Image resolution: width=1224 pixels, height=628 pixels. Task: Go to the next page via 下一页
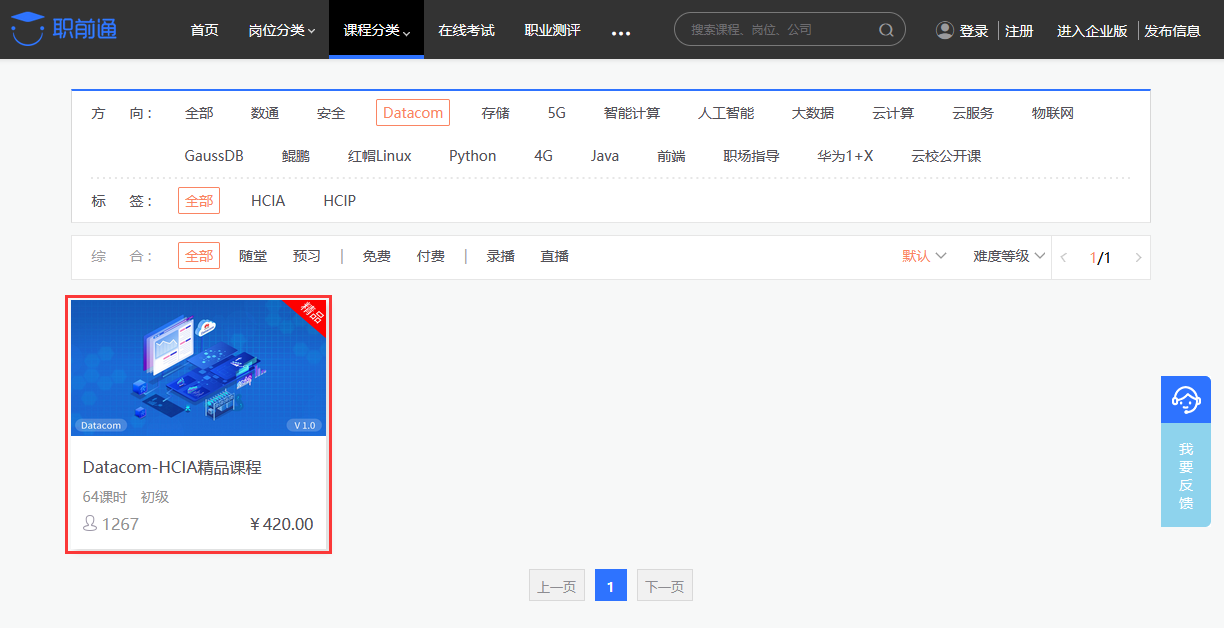pos(664,585)
